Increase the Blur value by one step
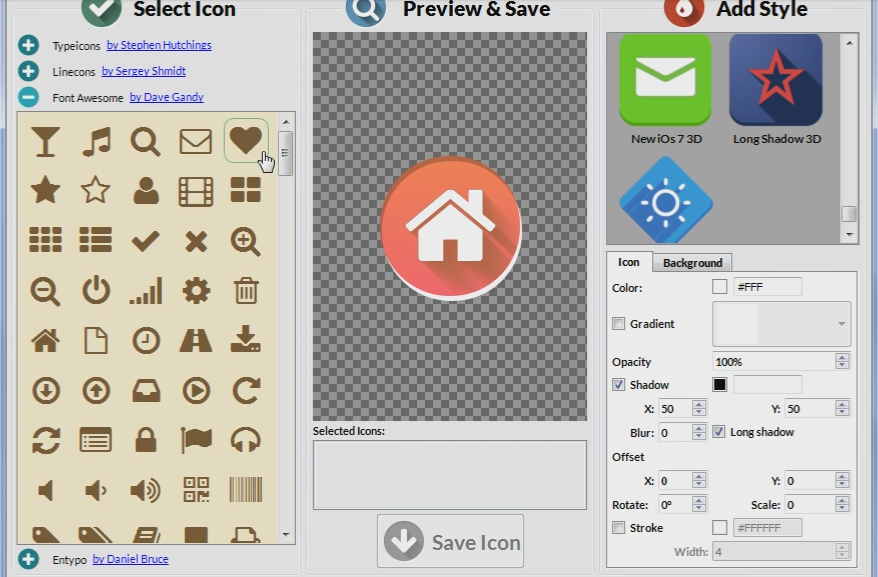This screenshot has width=878, height=577. click(x=698, y=428)
